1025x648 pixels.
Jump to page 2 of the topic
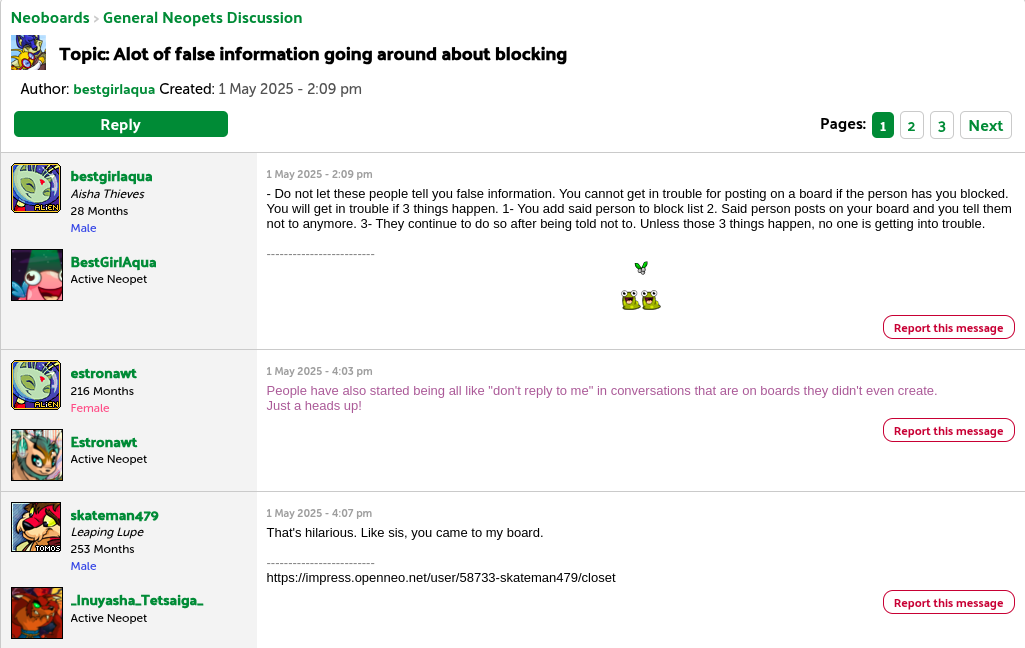[x=911, y=126]
